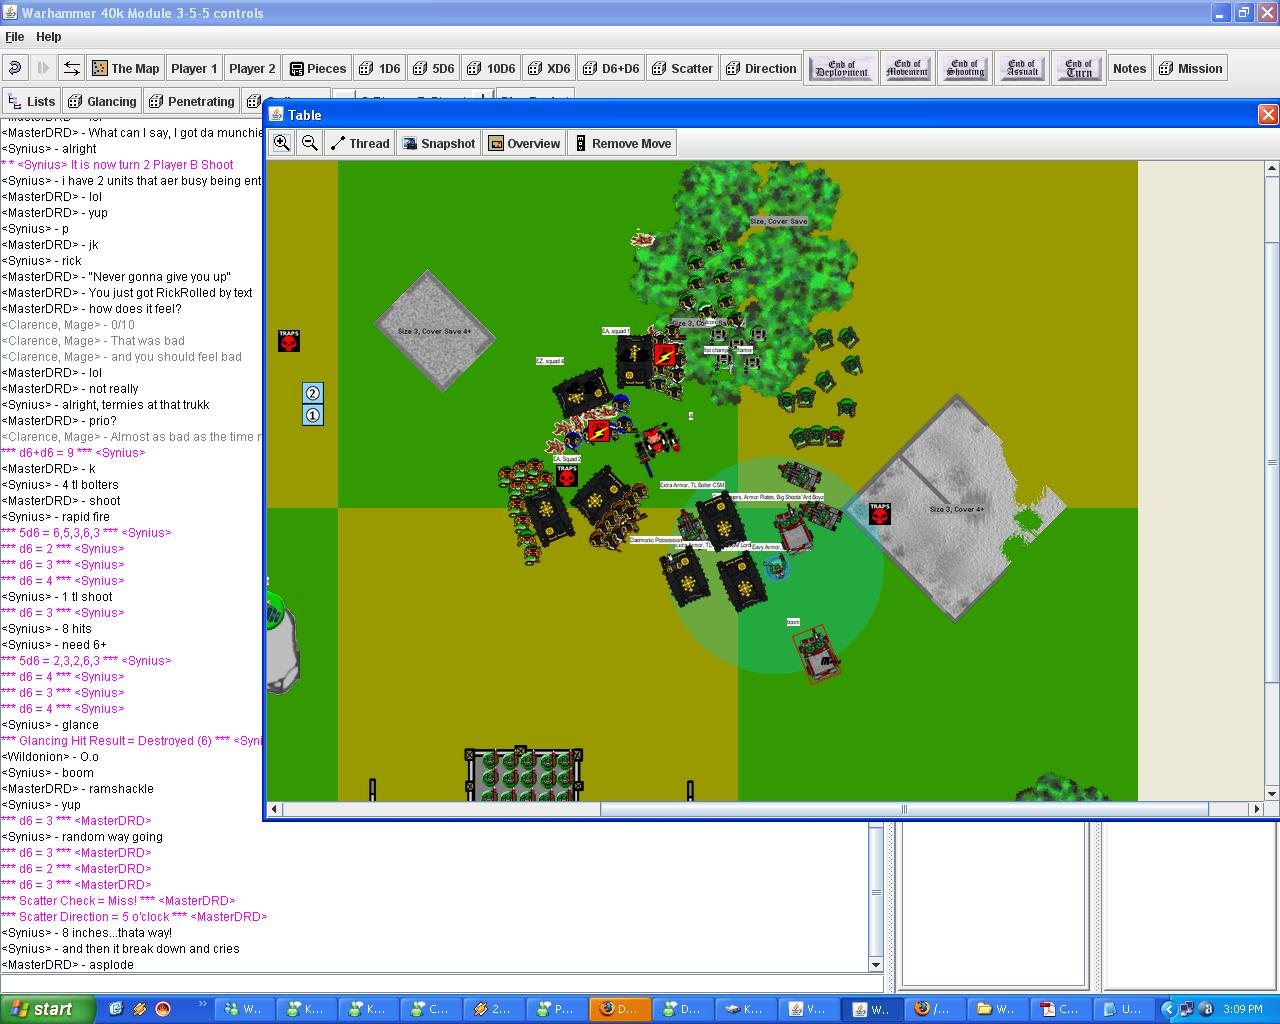Image resolution: width=1280 pixels, height=1024 pixels.
Task: Open the Pieces palette
Action: [317, 68]
